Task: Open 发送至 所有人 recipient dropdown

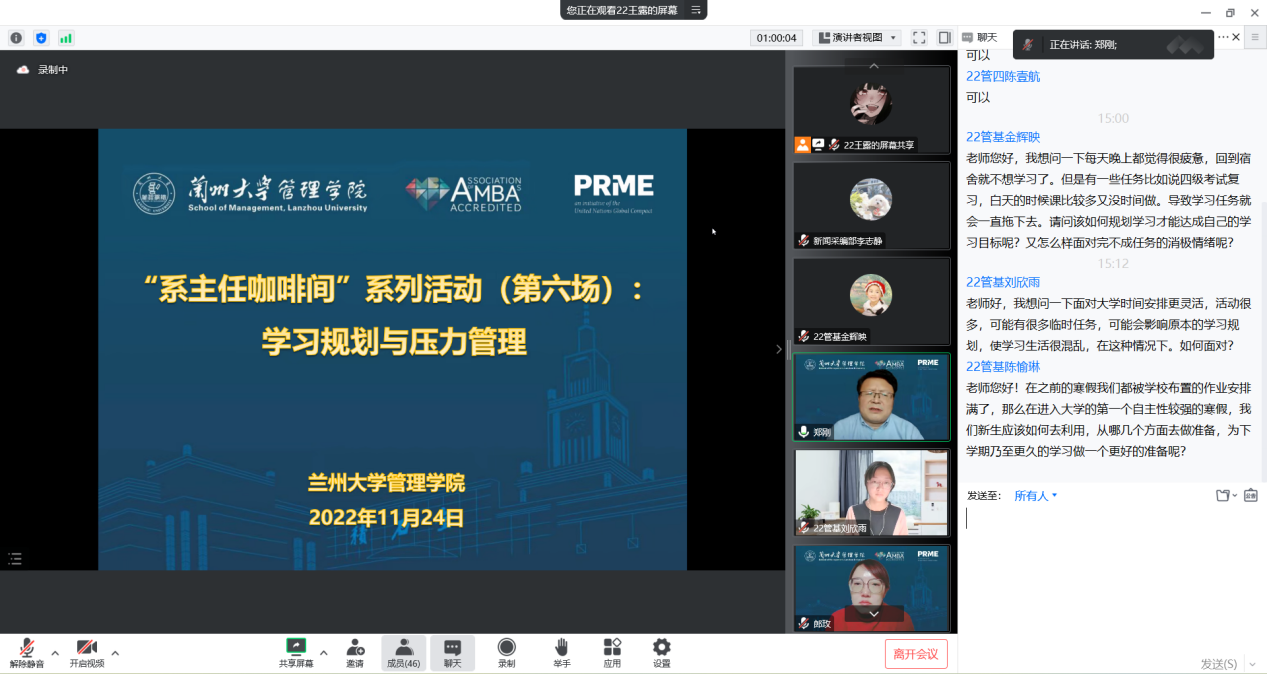Action: coord(1035,495)
